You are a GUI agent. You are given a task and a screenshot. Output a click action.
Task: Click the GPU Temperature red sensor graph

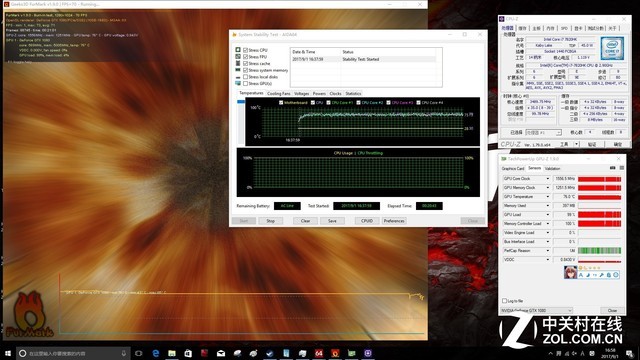pos(600,197)
